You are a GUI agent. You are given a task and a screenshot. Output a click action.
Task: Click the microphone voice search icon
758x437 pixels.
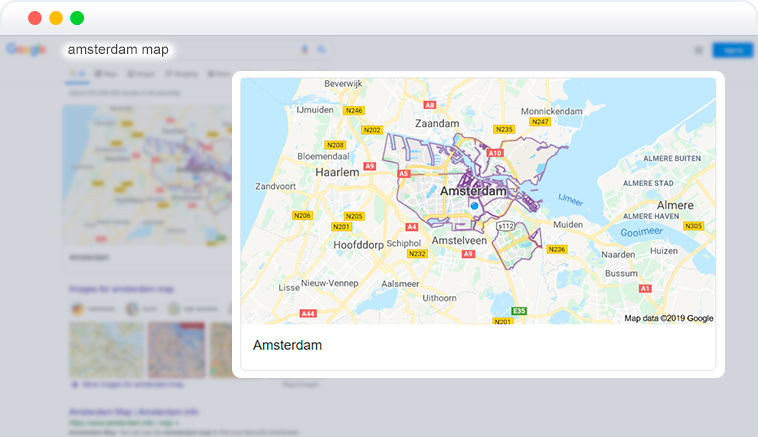[305, 49]
